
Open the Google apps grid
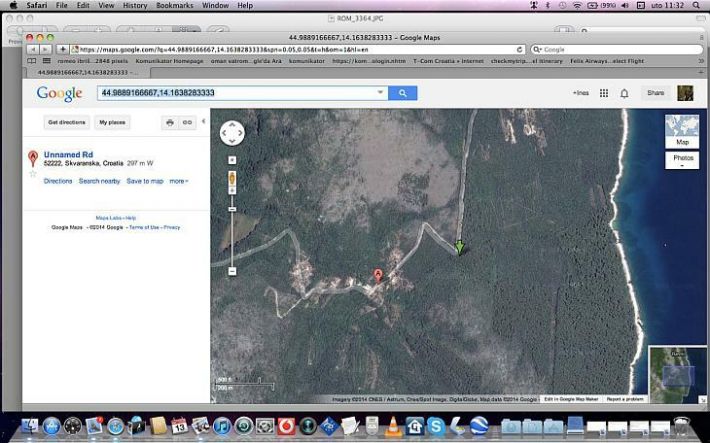coord(603,93)
